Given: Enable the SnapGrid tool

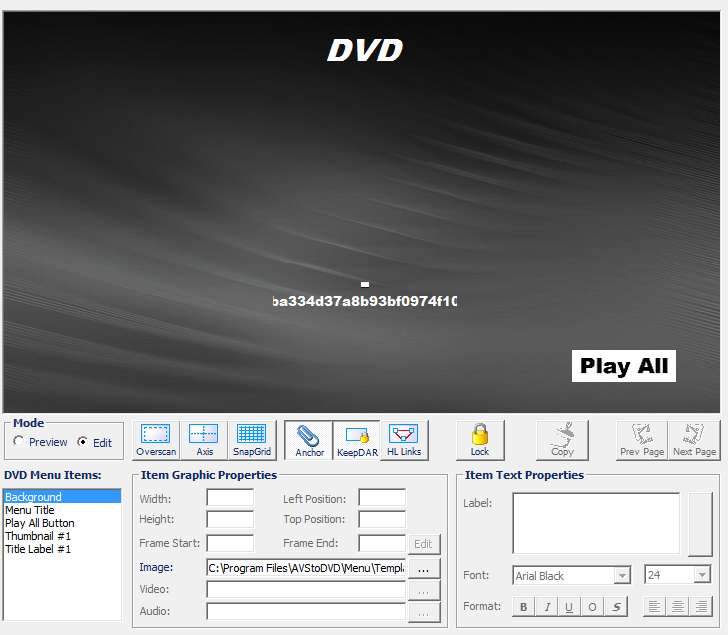Looking at the screenshot, I should click(252, 440).
